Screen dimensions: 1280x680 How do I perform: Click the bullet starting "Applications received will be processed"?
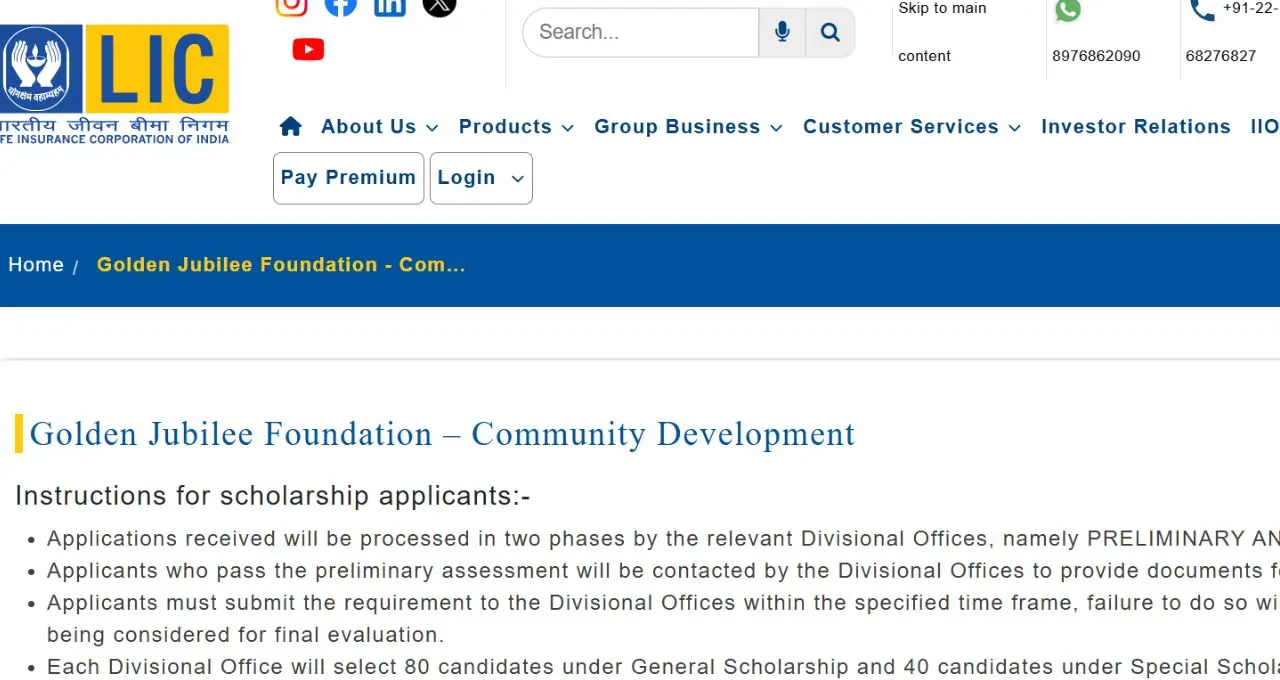(x=663, y=539)
